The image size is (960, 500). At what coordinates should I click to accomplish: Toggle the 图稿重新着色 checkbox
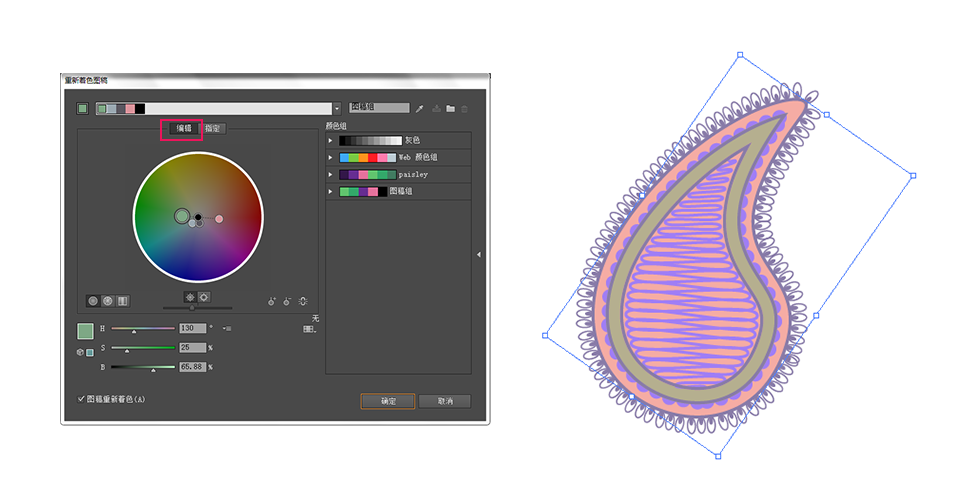[81, 399]
